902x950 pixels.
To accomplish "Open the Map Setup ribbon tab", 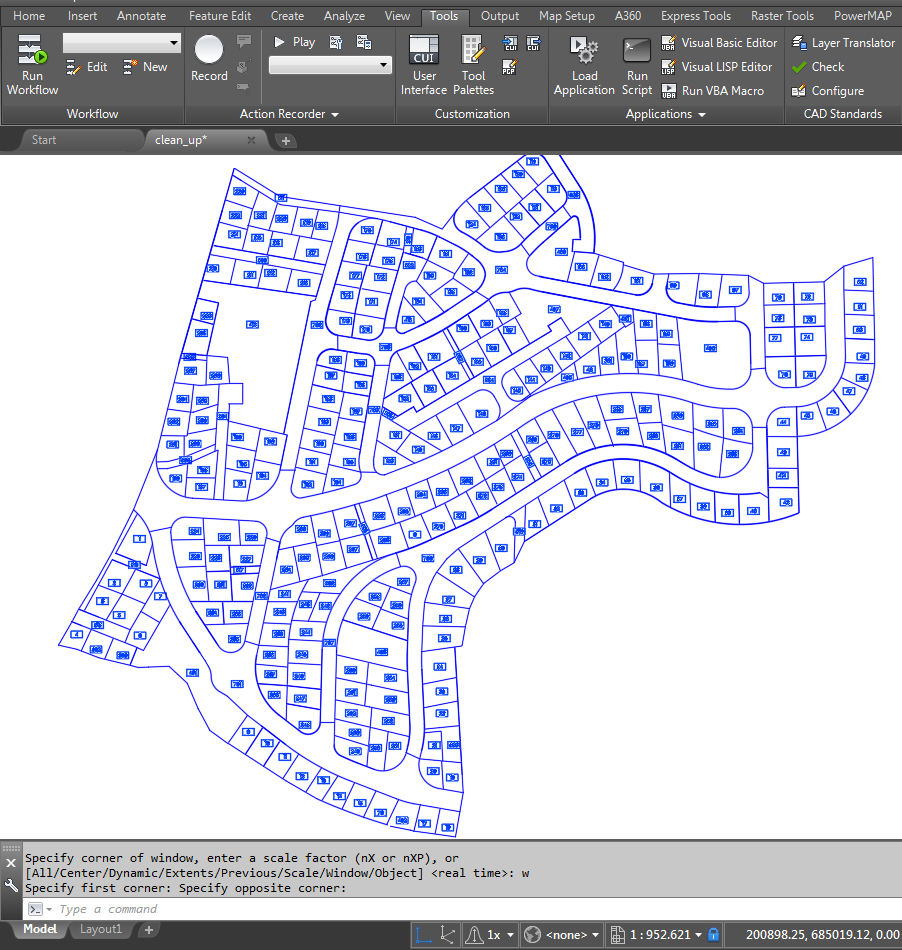I will pos(567,16).
